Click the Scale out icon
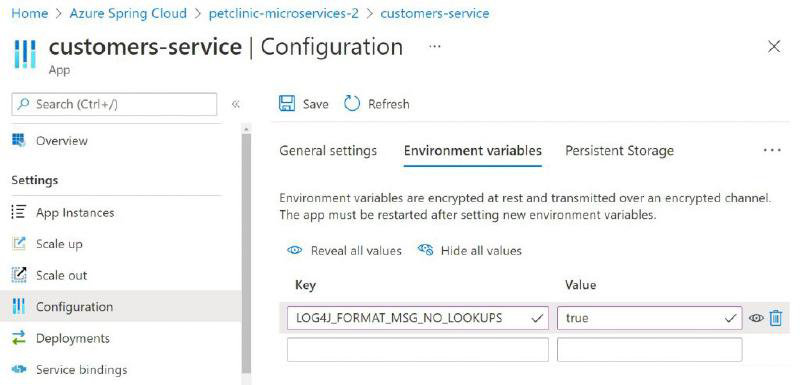 click(x=18, y=275)
